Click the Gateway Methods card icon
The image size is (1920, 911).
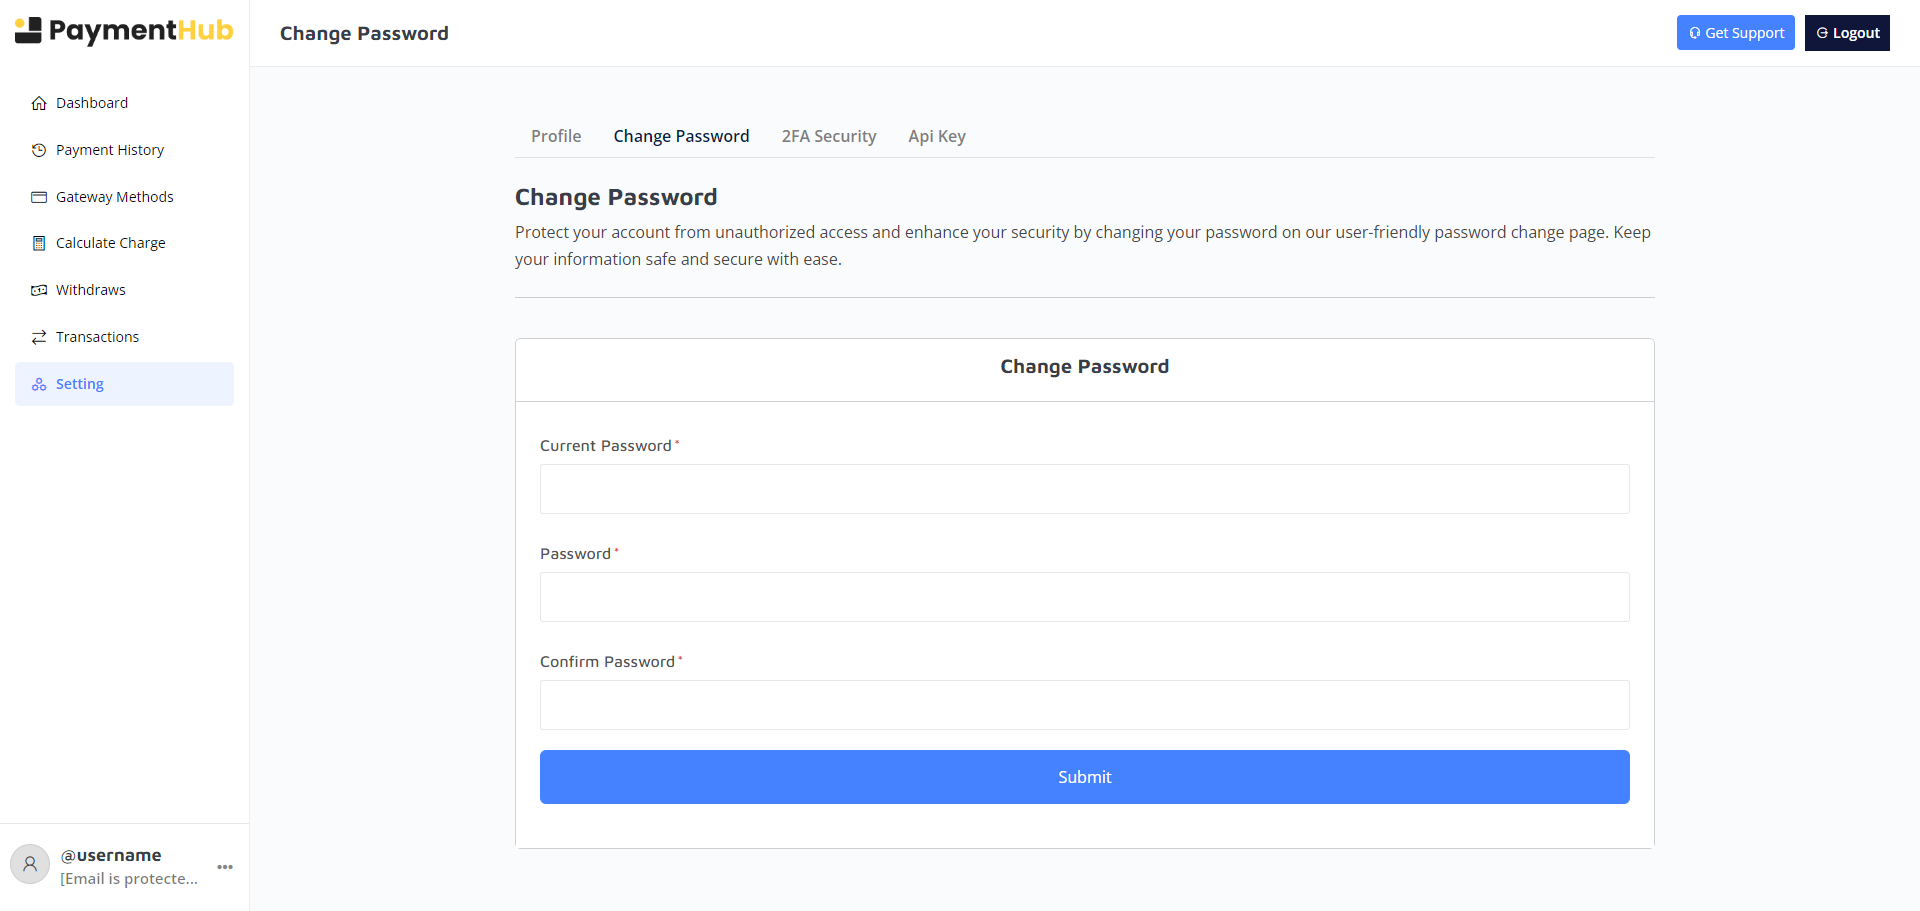tap(39, 197)
